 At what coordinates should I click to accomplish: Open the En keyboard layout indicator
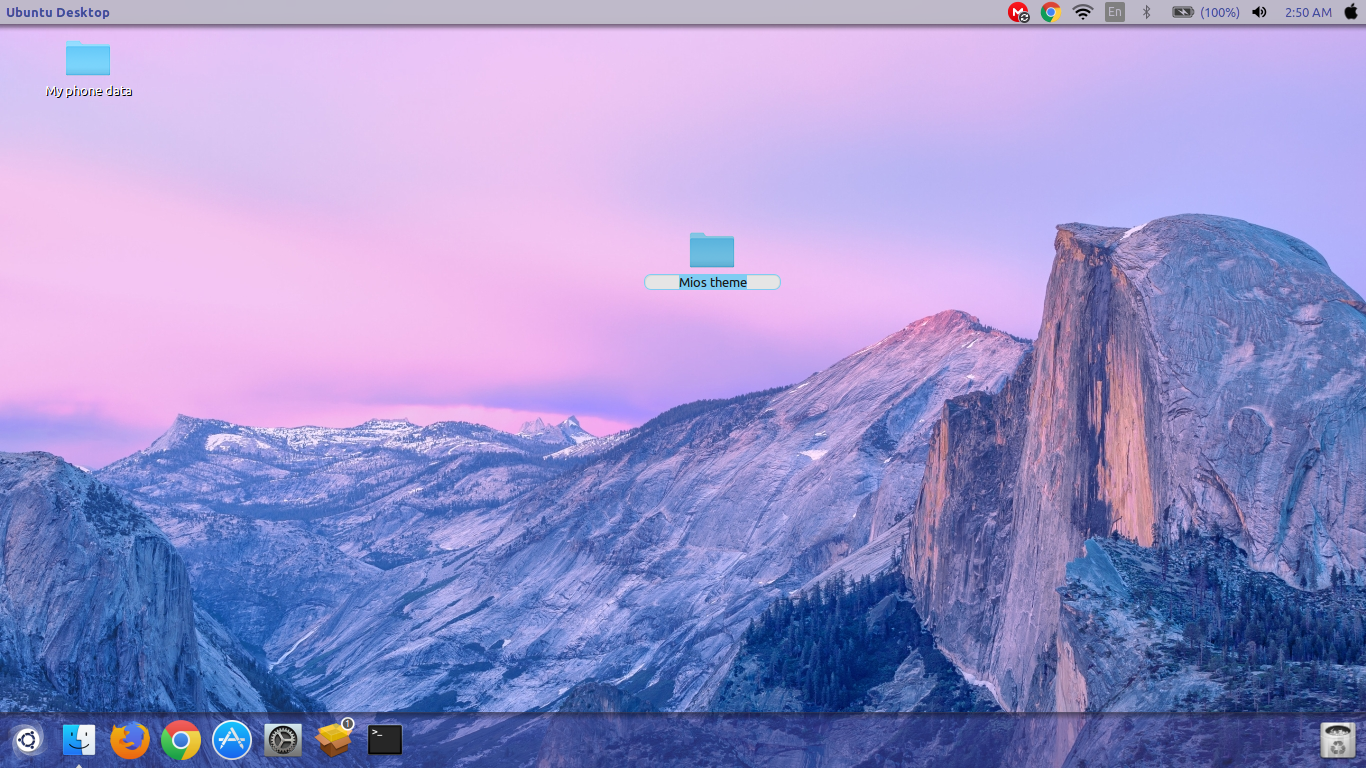coord(1115,12)
